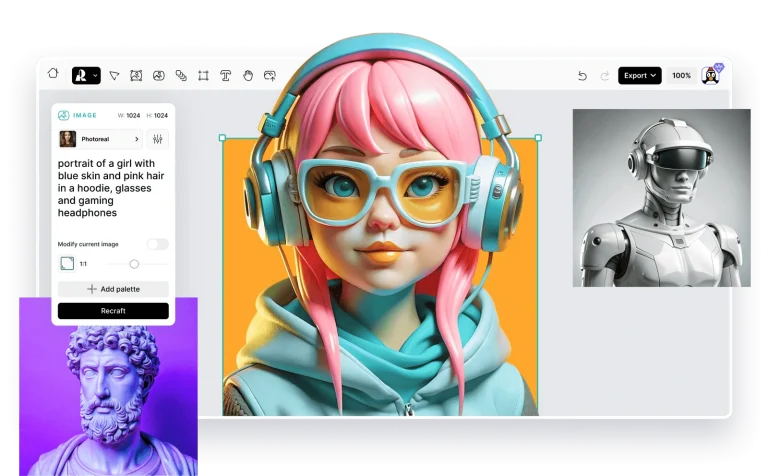This screenshot has width=768, height=476.
Task: Go to the home screen icon
Action: tap(53, 73)
